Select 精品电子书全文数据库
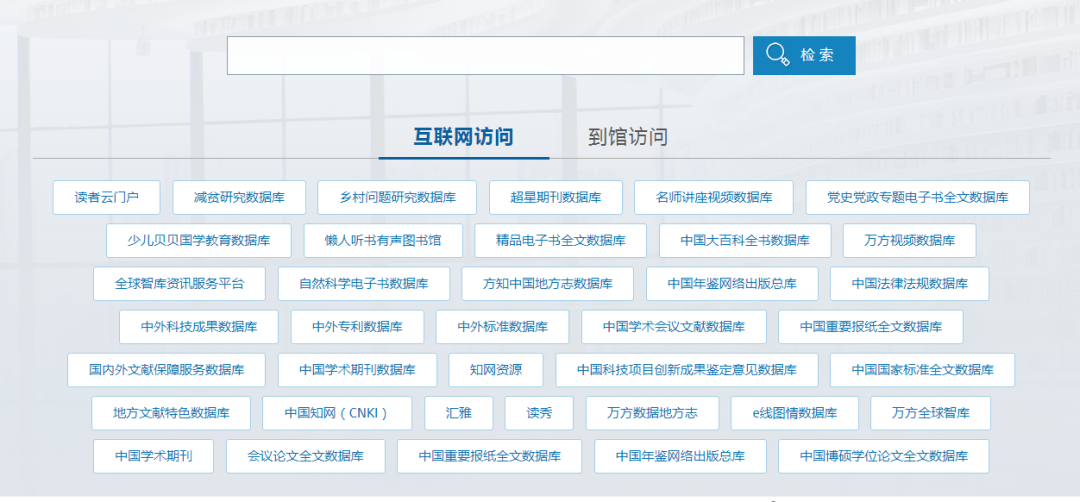 pyautogui.click(x=561, y=240)
